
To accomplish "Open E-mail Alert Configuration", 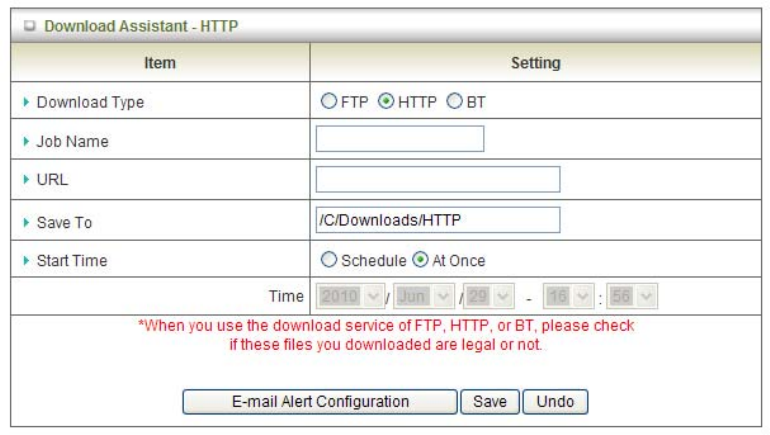I will coord(320,402).
